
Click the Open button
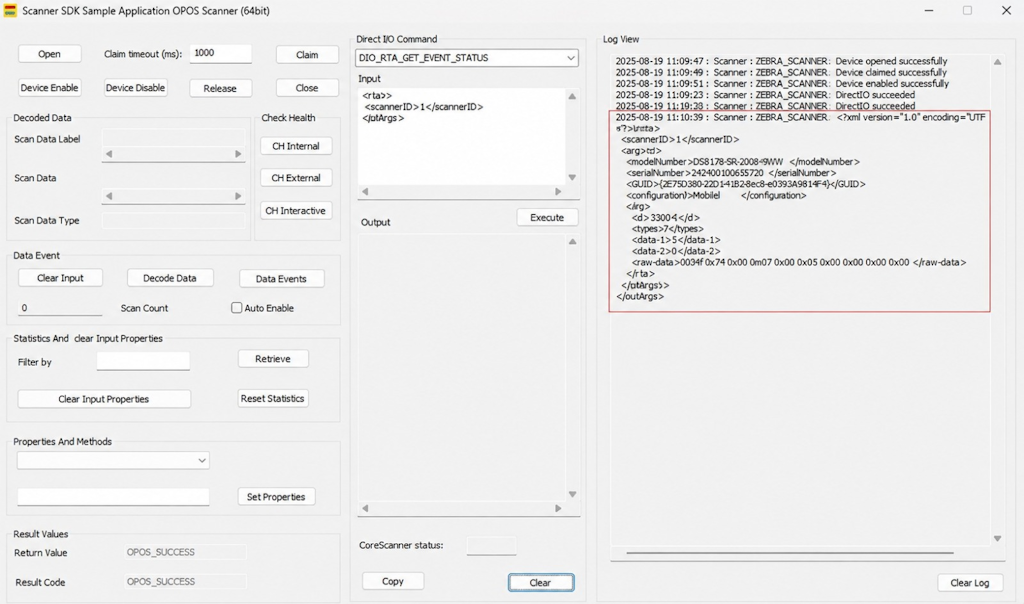[x=50, y=54]
